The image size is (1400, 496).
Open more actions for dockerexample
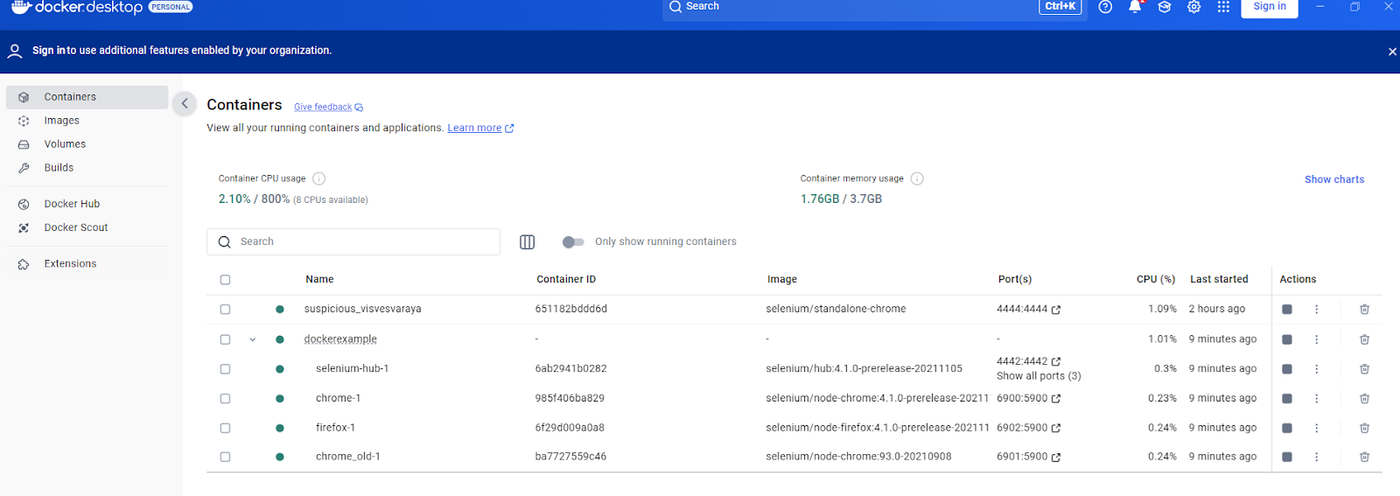[x=1316, y=339]
